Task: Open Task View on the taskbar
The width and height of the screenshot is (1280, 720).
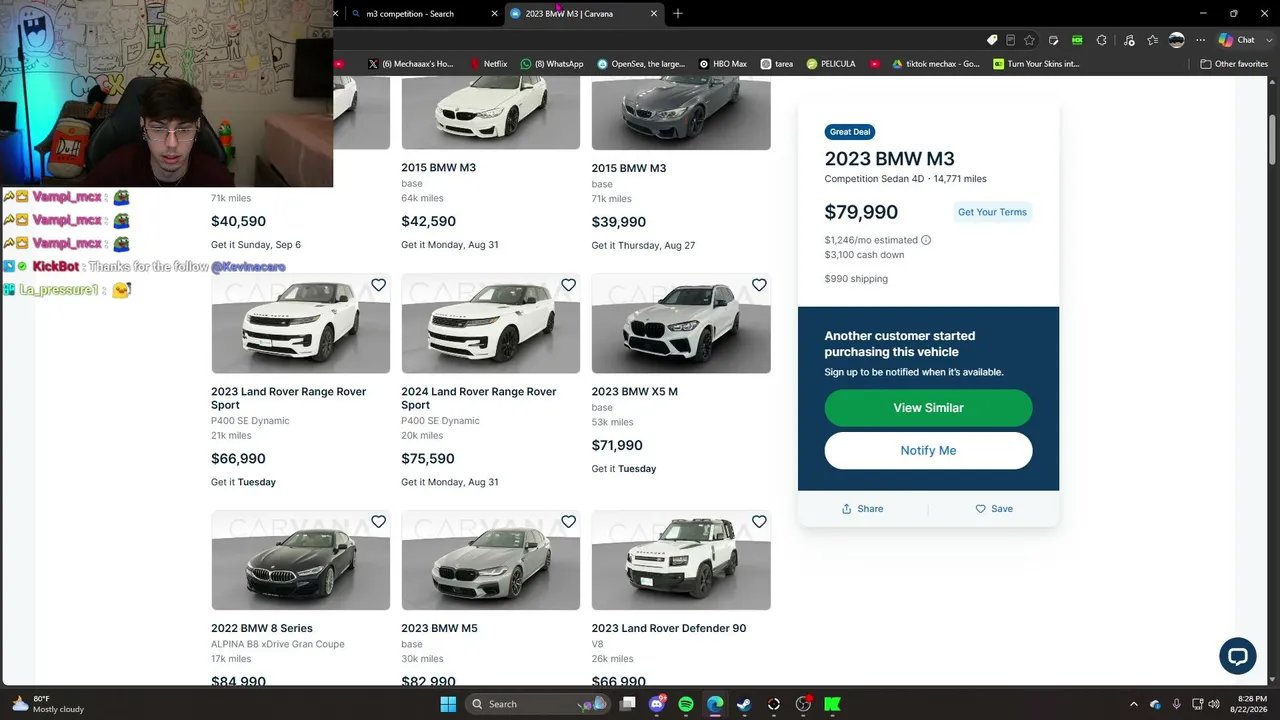Action: pos(627,704)
